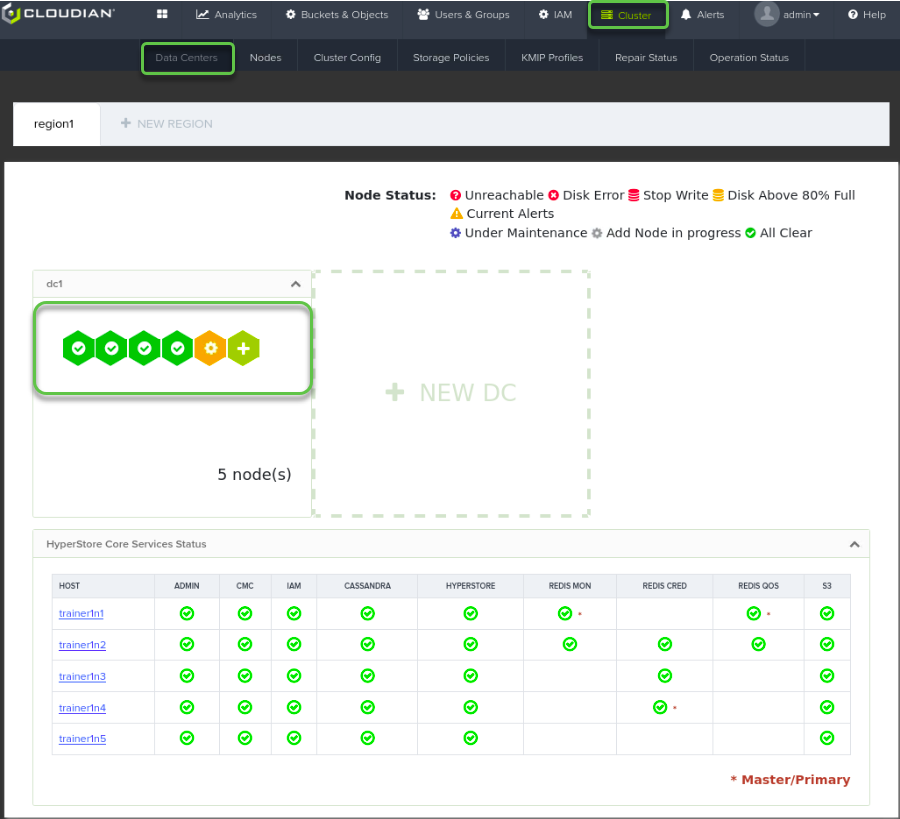Collapse HyperStore Core Services Status section
The image size is (900, 819).
click(855, 544)
